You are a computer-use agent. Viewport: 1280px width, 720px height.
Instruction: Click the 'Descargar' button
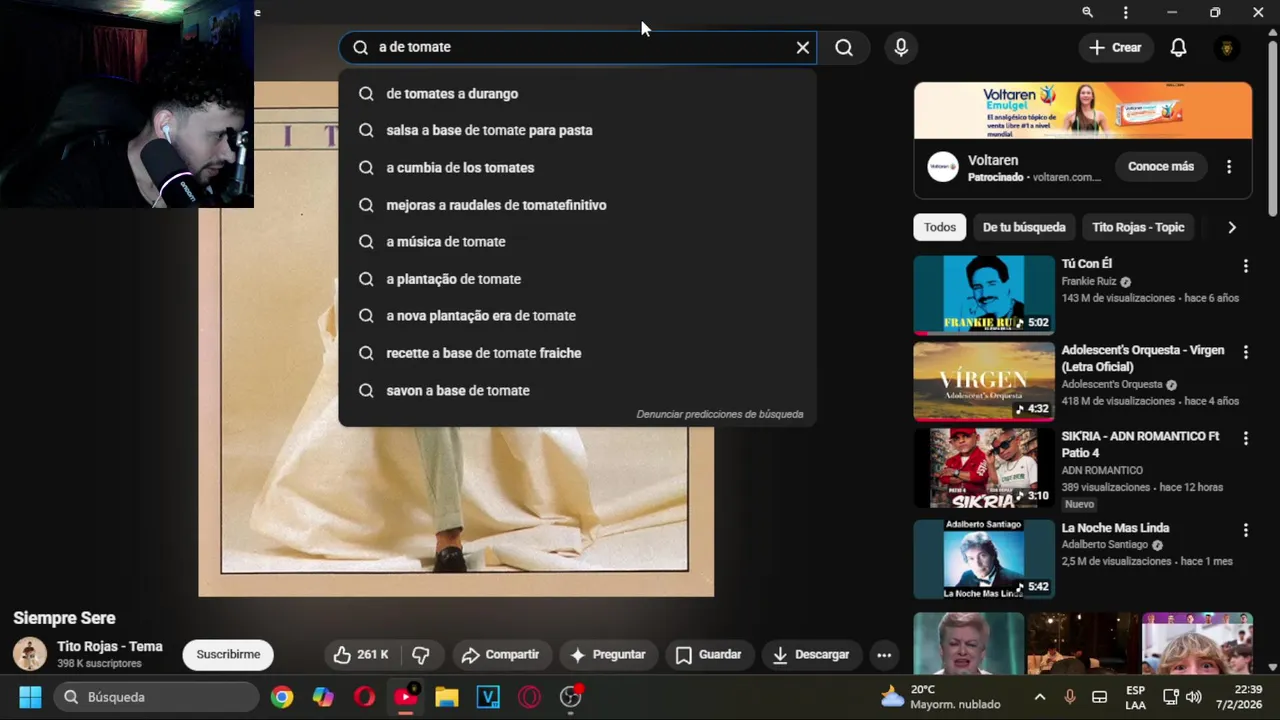811,654
